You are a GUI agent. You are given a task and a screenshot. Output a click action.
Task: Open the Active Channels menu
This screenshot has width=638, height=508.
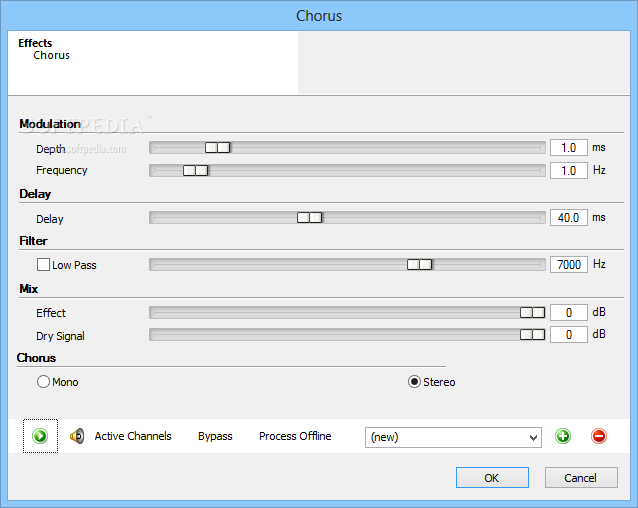133,436
